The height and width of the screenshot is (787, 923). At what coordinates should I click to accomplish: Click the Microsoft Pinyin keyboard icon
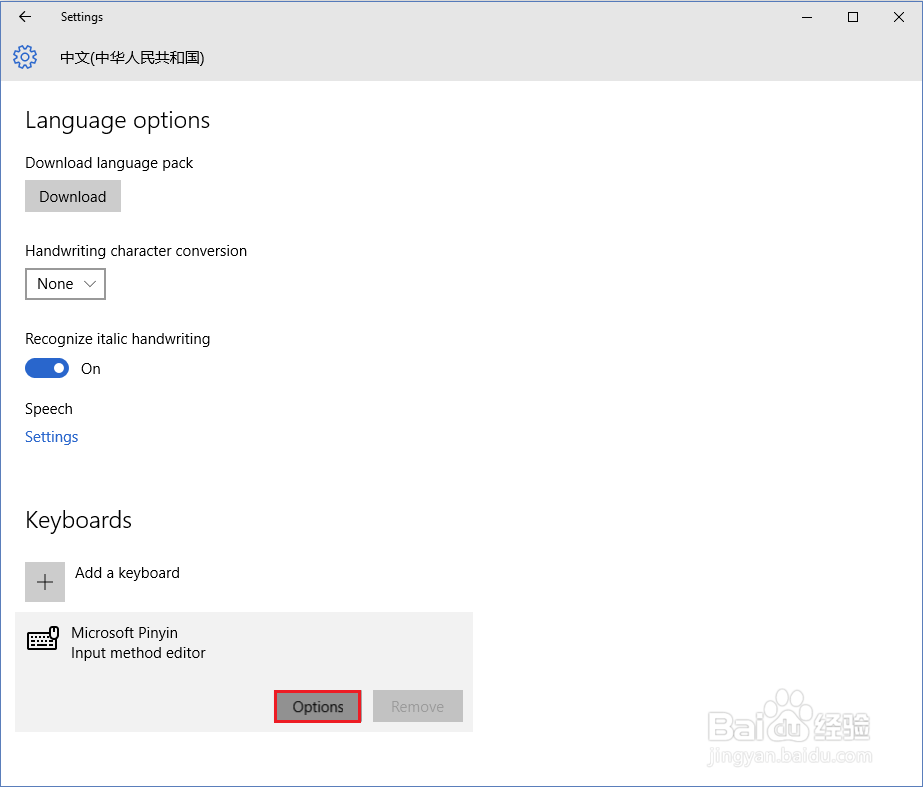43,639
